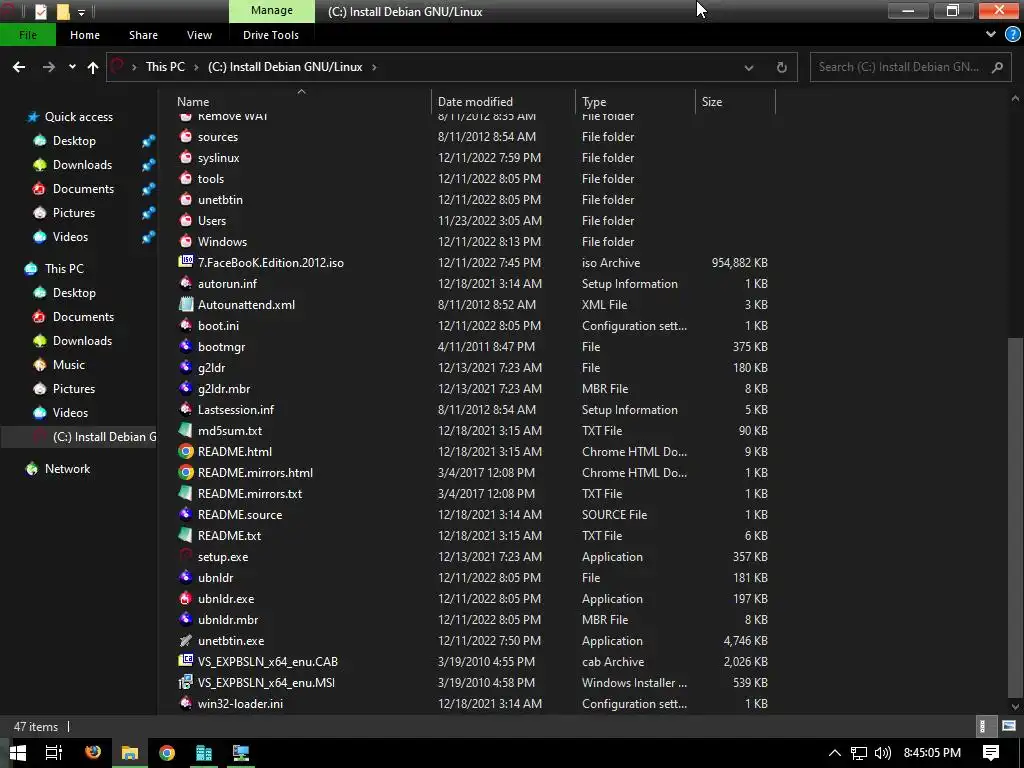The image size is (1024, 768).
Task: Select the Lastsession.inf file name
Action: pos(236,409)
